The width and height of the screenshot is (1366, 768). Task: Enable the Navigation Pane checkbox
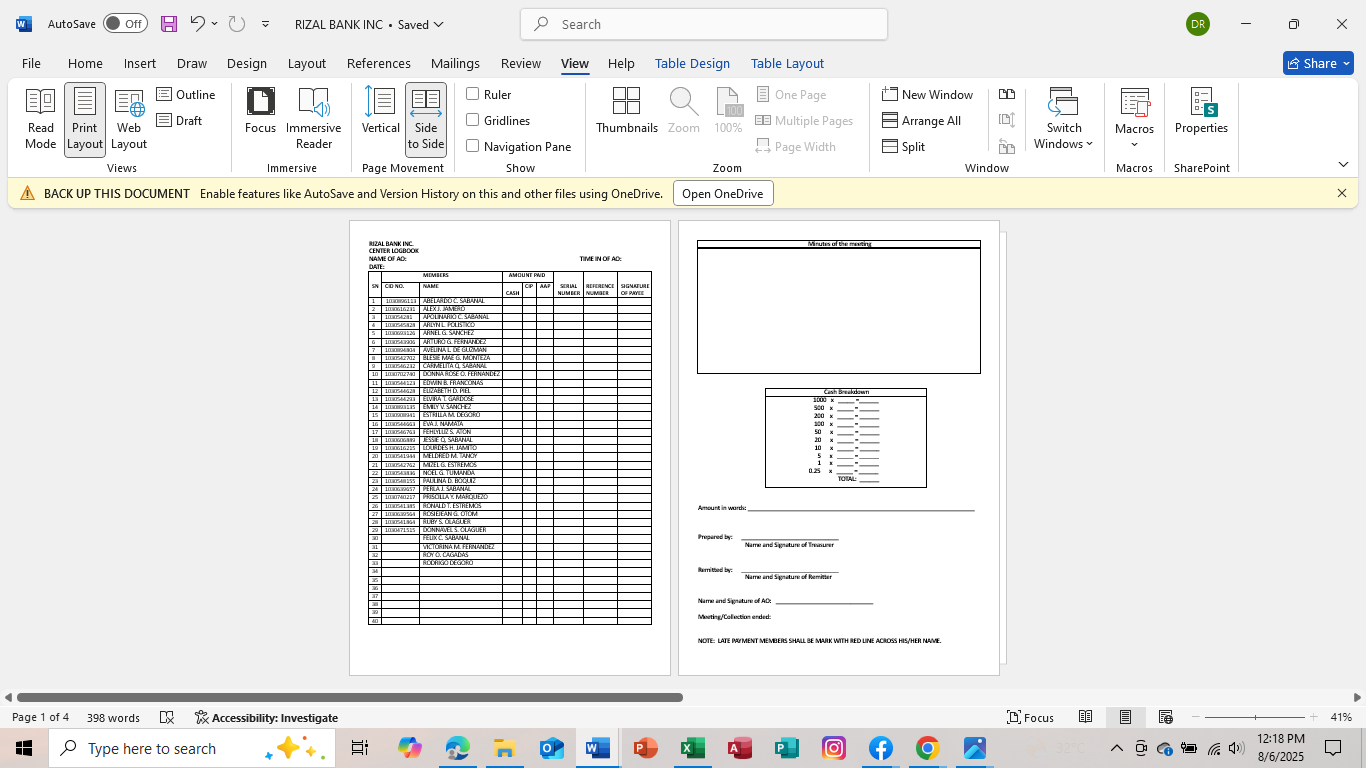(x=473, y=146)
